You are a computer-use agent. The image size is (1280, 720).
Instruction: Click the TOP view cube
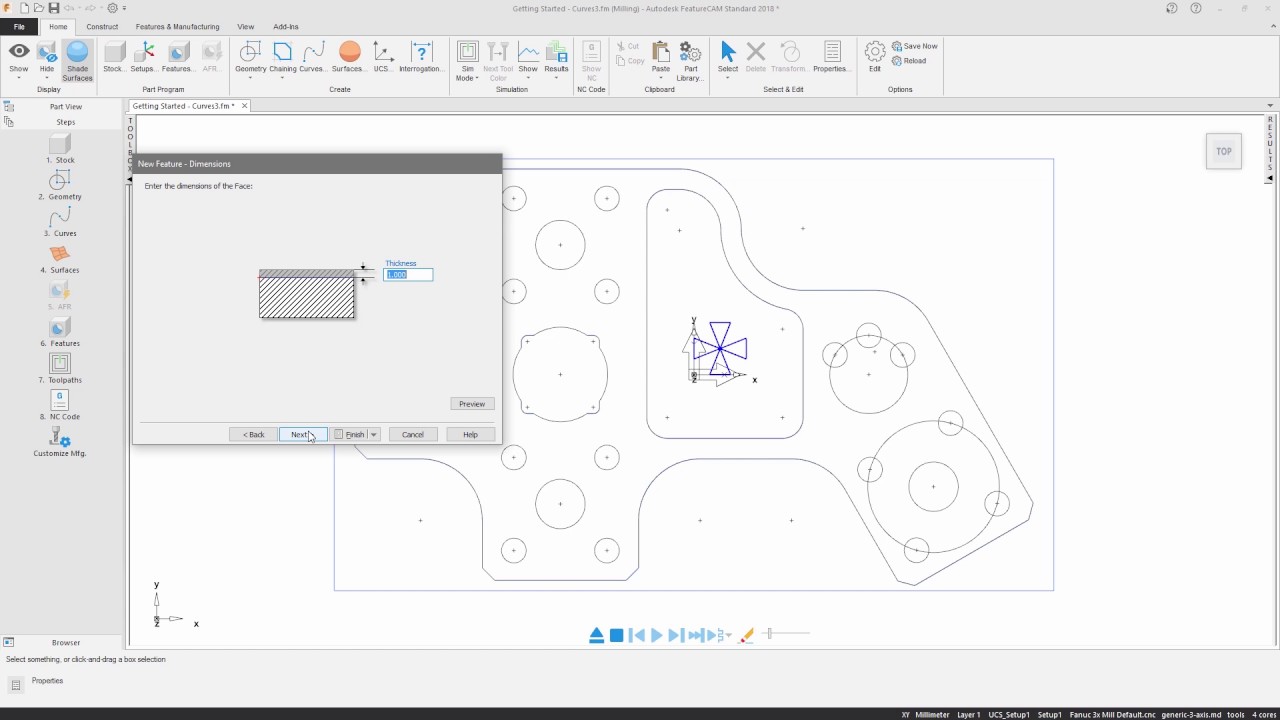coord(1224,152)
